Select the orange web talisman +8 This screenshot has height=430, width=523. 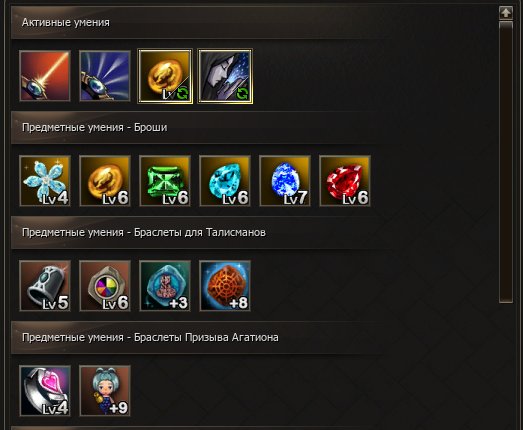pos(225,286)
